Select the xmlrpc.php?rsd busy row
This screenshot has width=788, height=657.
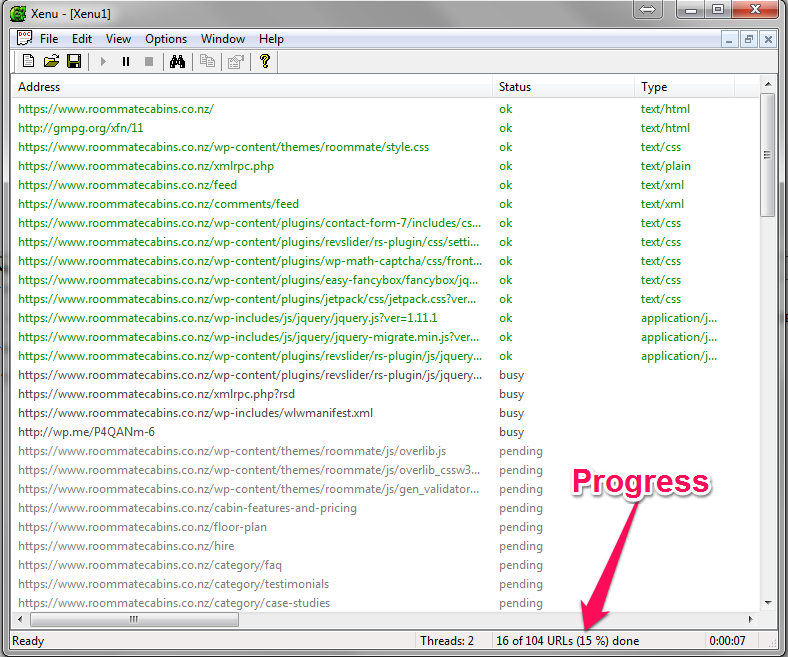[385, 394]
